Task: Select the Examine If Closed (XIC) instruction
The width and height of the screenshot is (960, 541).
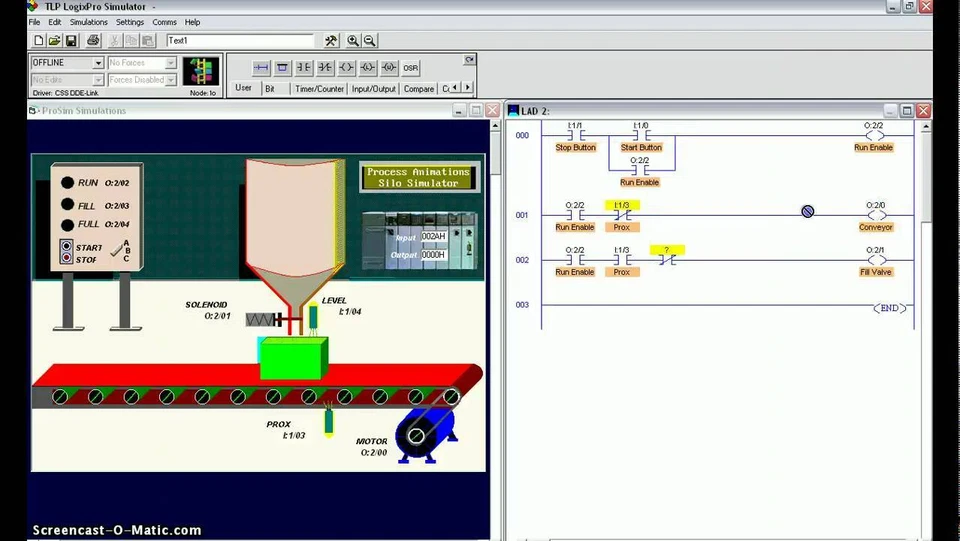Action: [304, 68]
